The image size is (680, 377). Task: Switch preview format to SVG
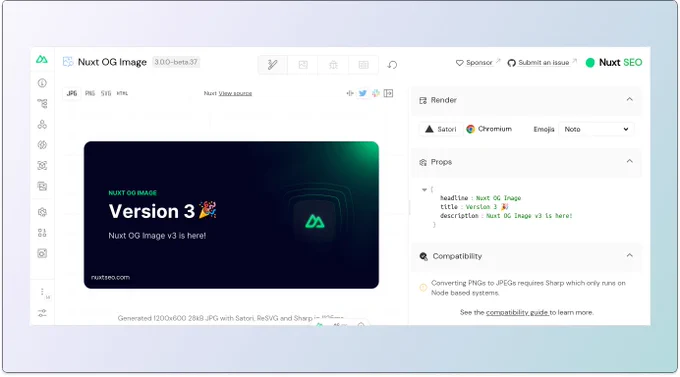click(x=106, y=93)
